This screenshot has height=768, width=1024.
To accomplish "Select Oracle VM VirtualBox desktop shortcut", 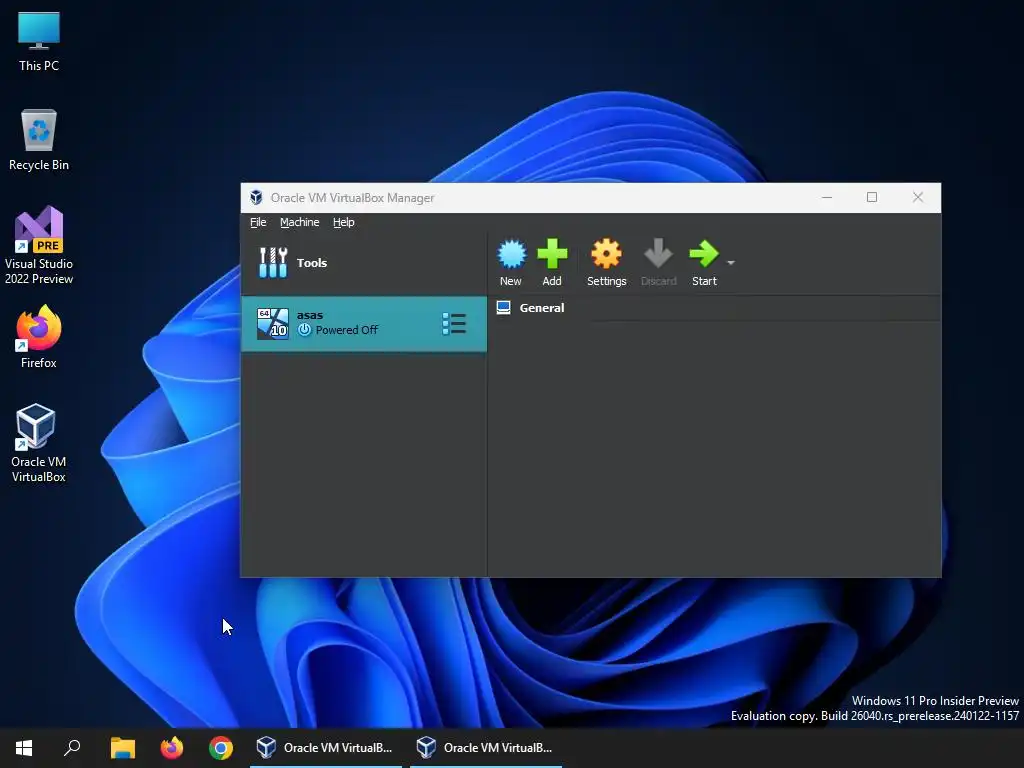I will click(x=39, y=443).
